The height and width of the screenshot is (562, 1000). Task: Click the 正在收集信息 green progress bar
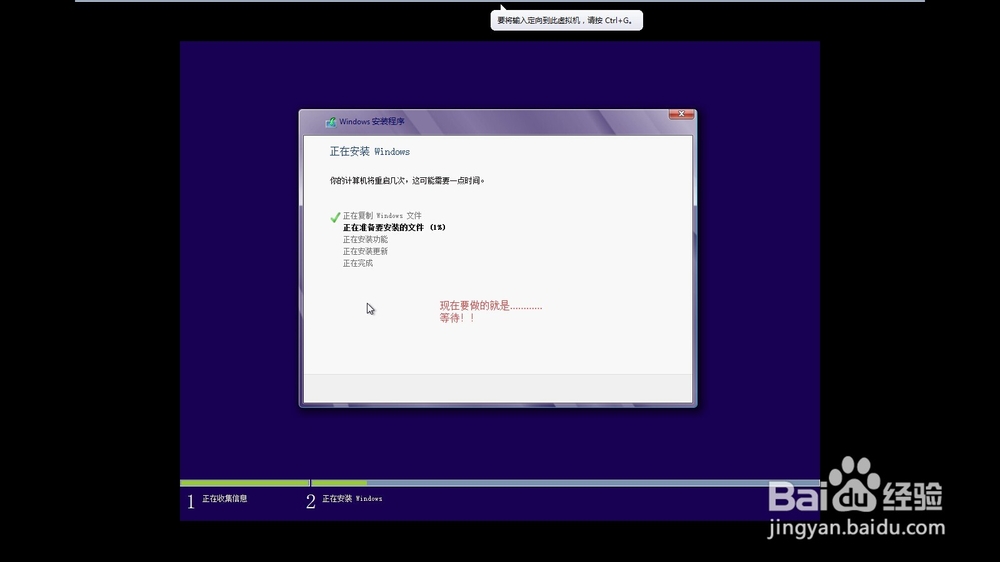click(245, 483)
